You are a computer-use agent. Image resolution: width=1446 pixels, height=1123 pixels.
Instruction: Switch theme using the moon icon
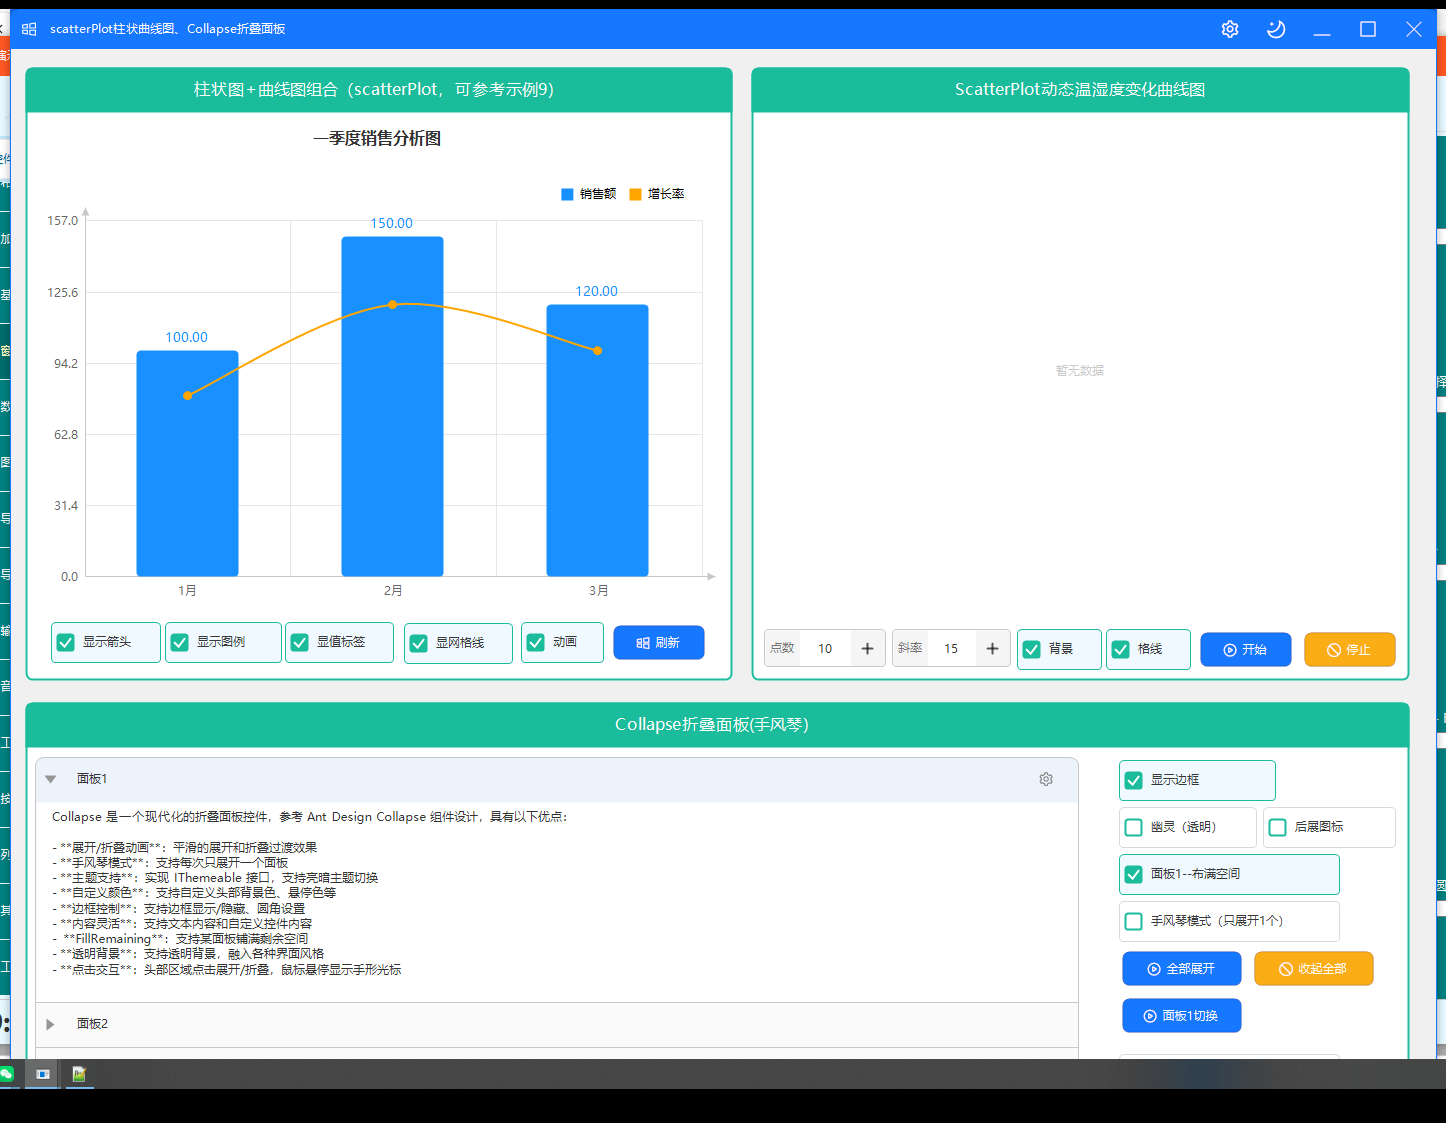pyautogui.click(x=1276, y=29)
